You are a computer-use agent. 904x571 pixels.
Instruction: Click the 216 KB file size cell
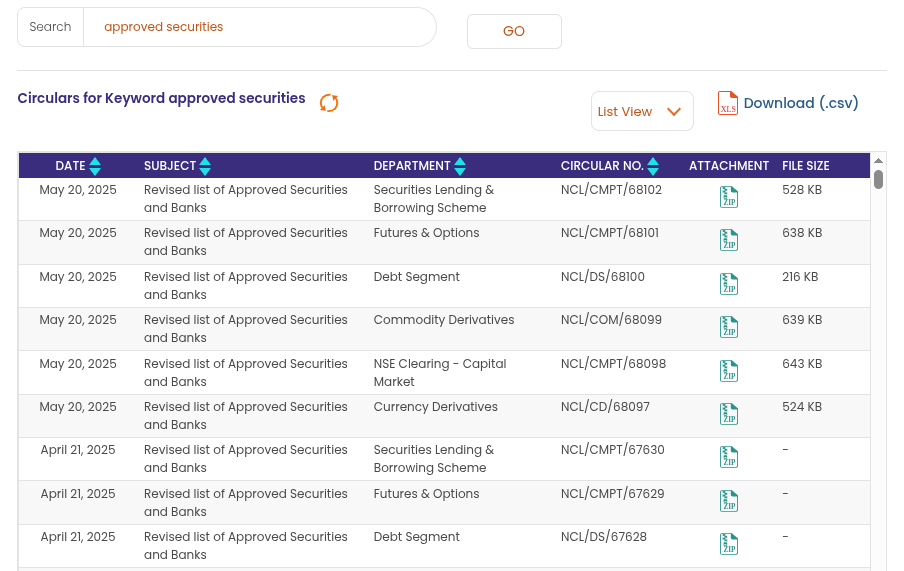(800, 277)
